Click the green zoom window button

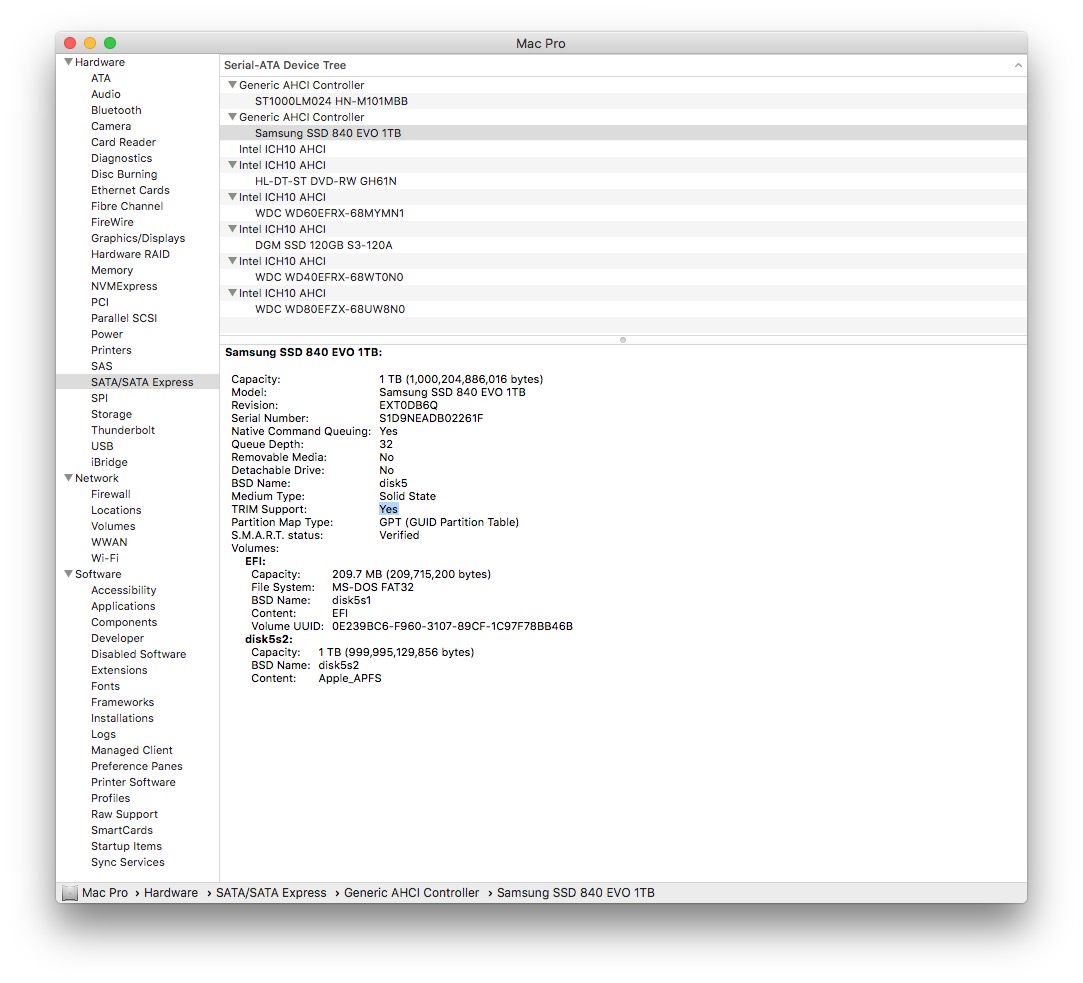[110, 43]
